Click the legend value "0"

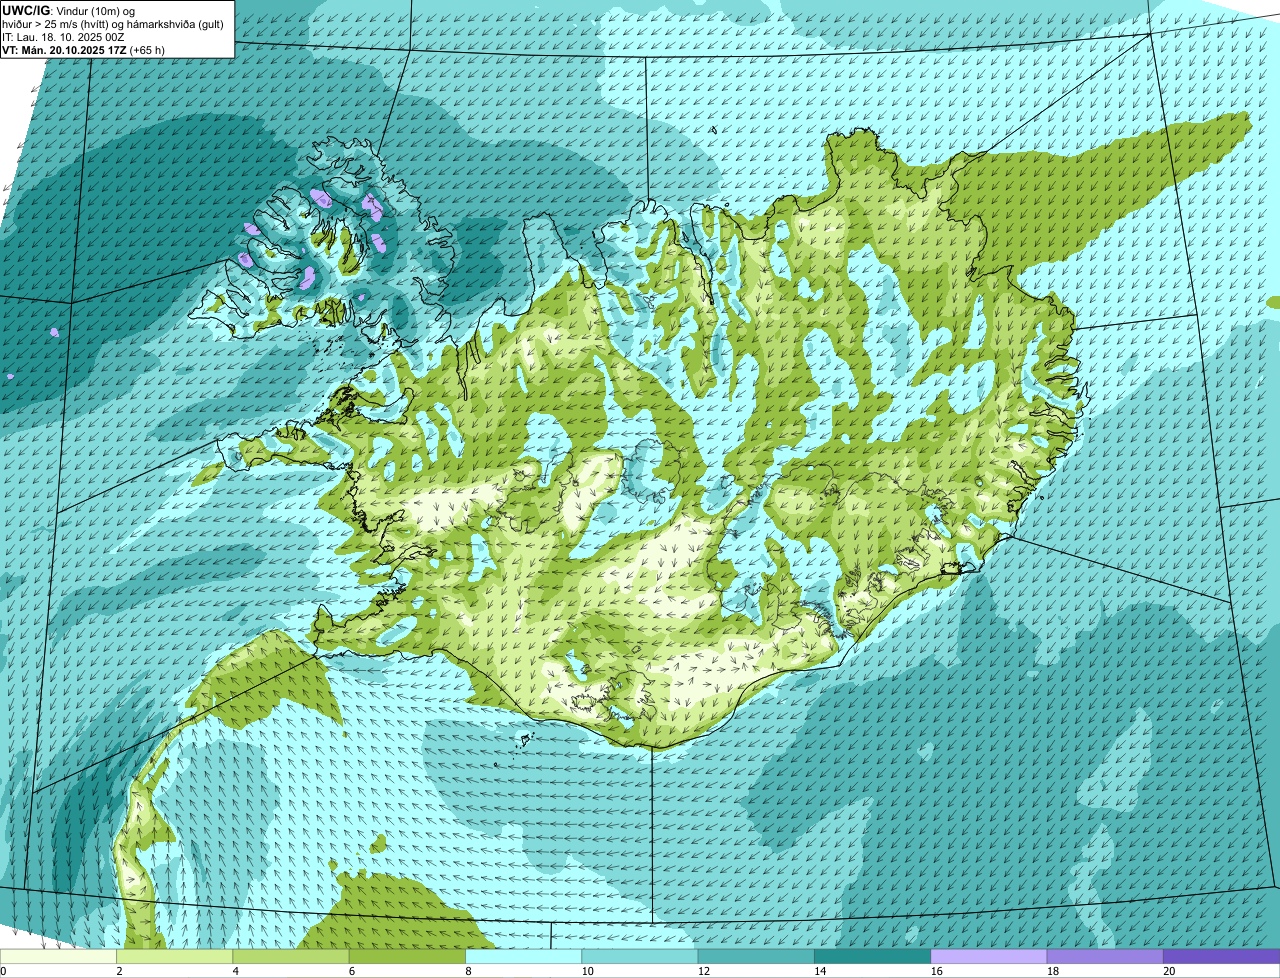pyautogui.click(x=3, y=971)
